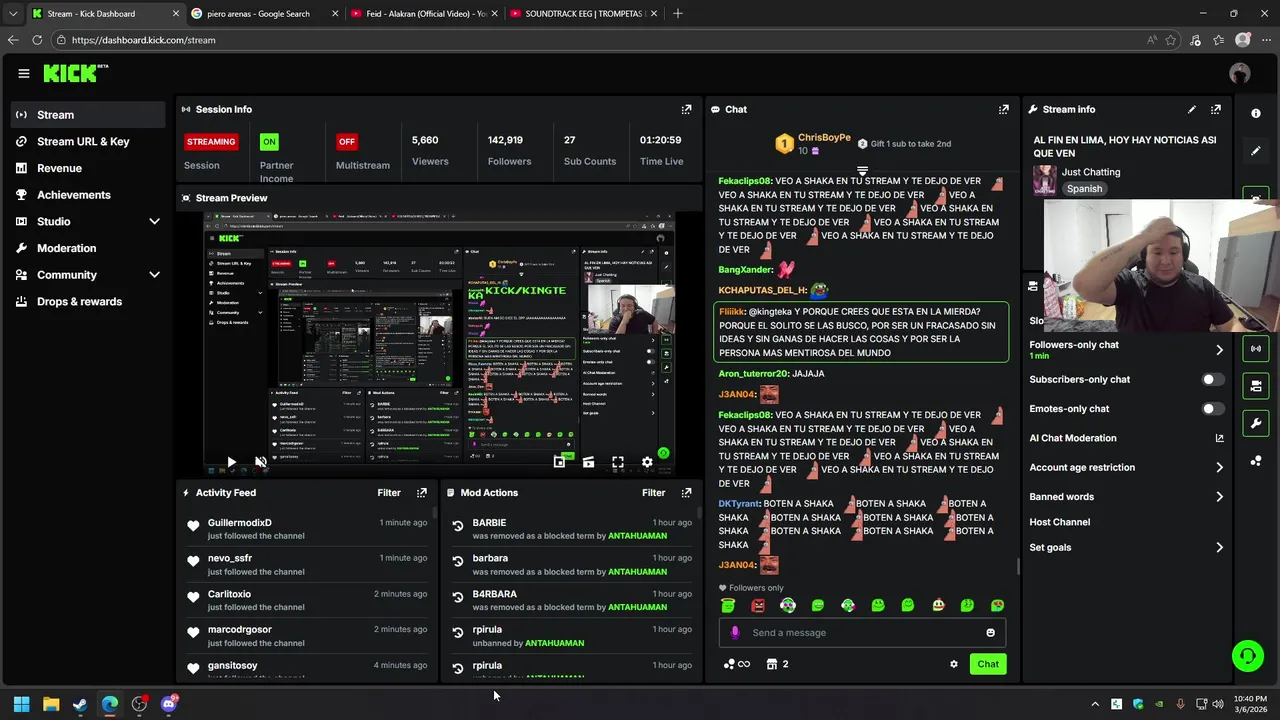Open the hamburger menu beside Kick logo

[x=23, y=73]
